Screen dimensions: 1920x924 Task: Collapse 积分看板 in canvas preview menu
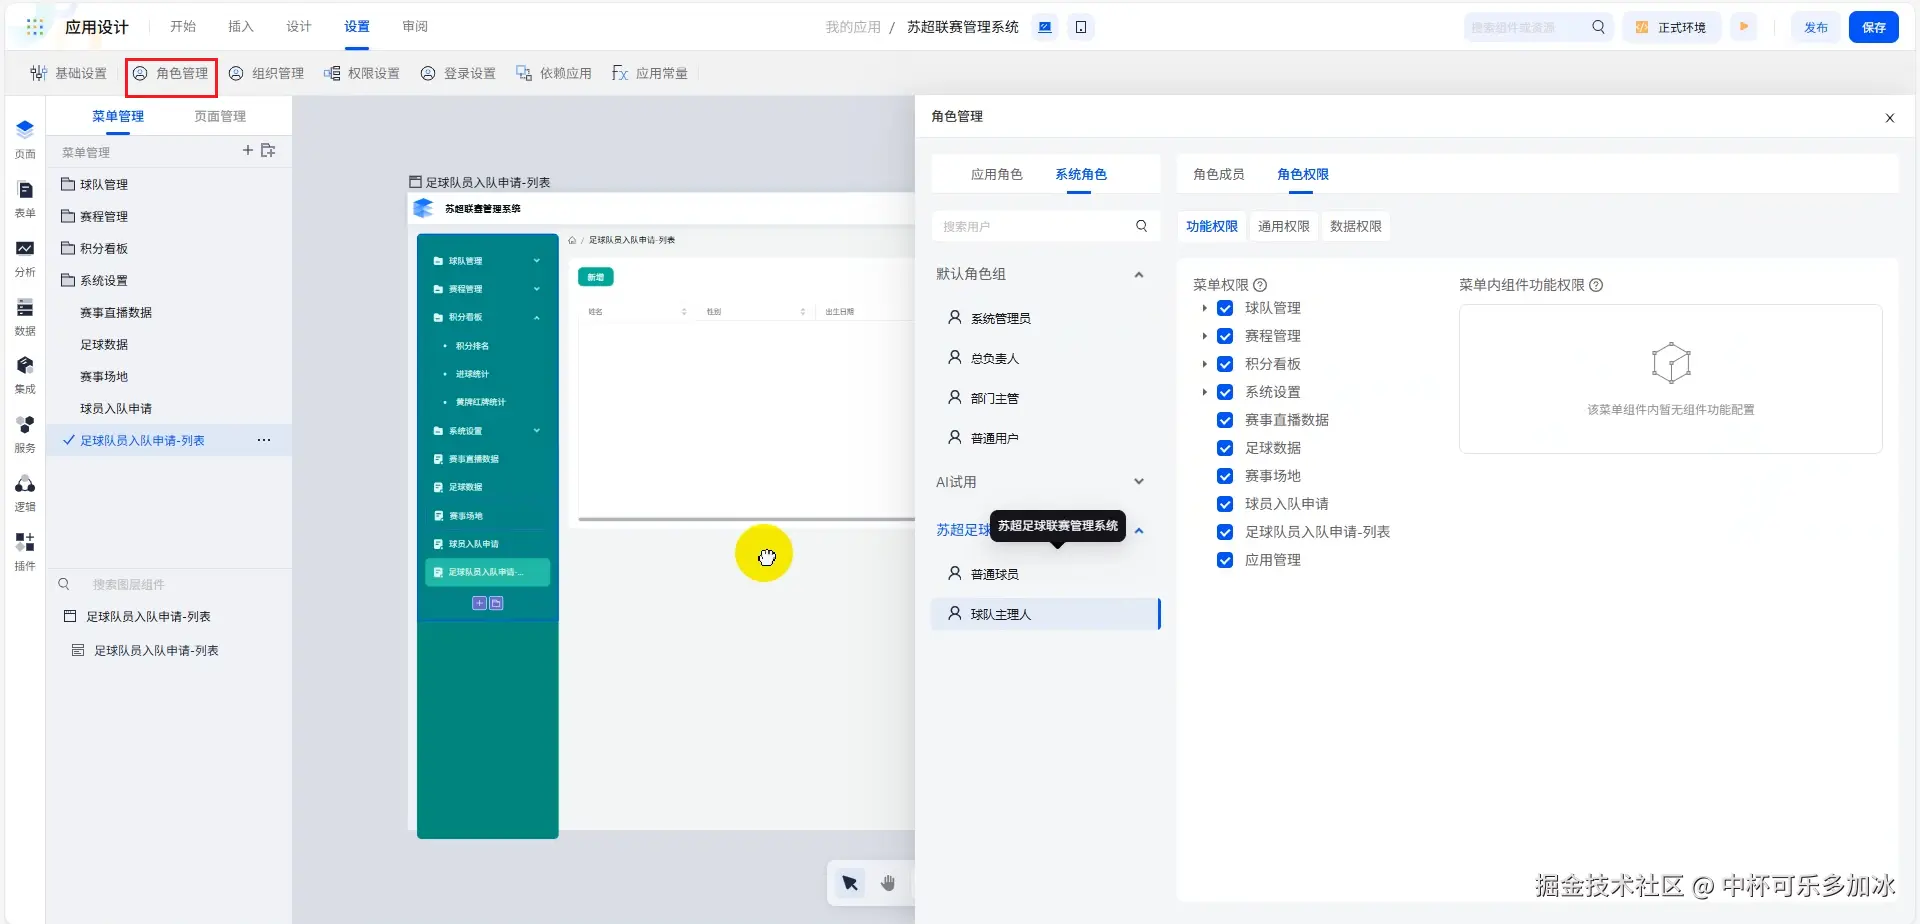pyautogui.click(x=537, y=318)
